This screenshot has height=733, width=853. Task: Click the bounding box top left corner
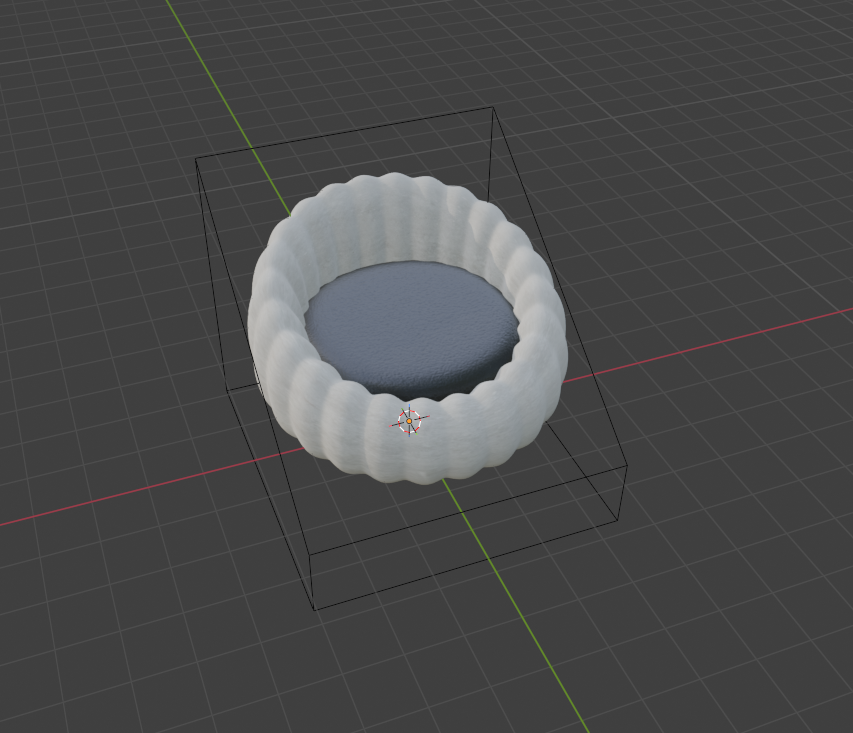coord(196,158)
